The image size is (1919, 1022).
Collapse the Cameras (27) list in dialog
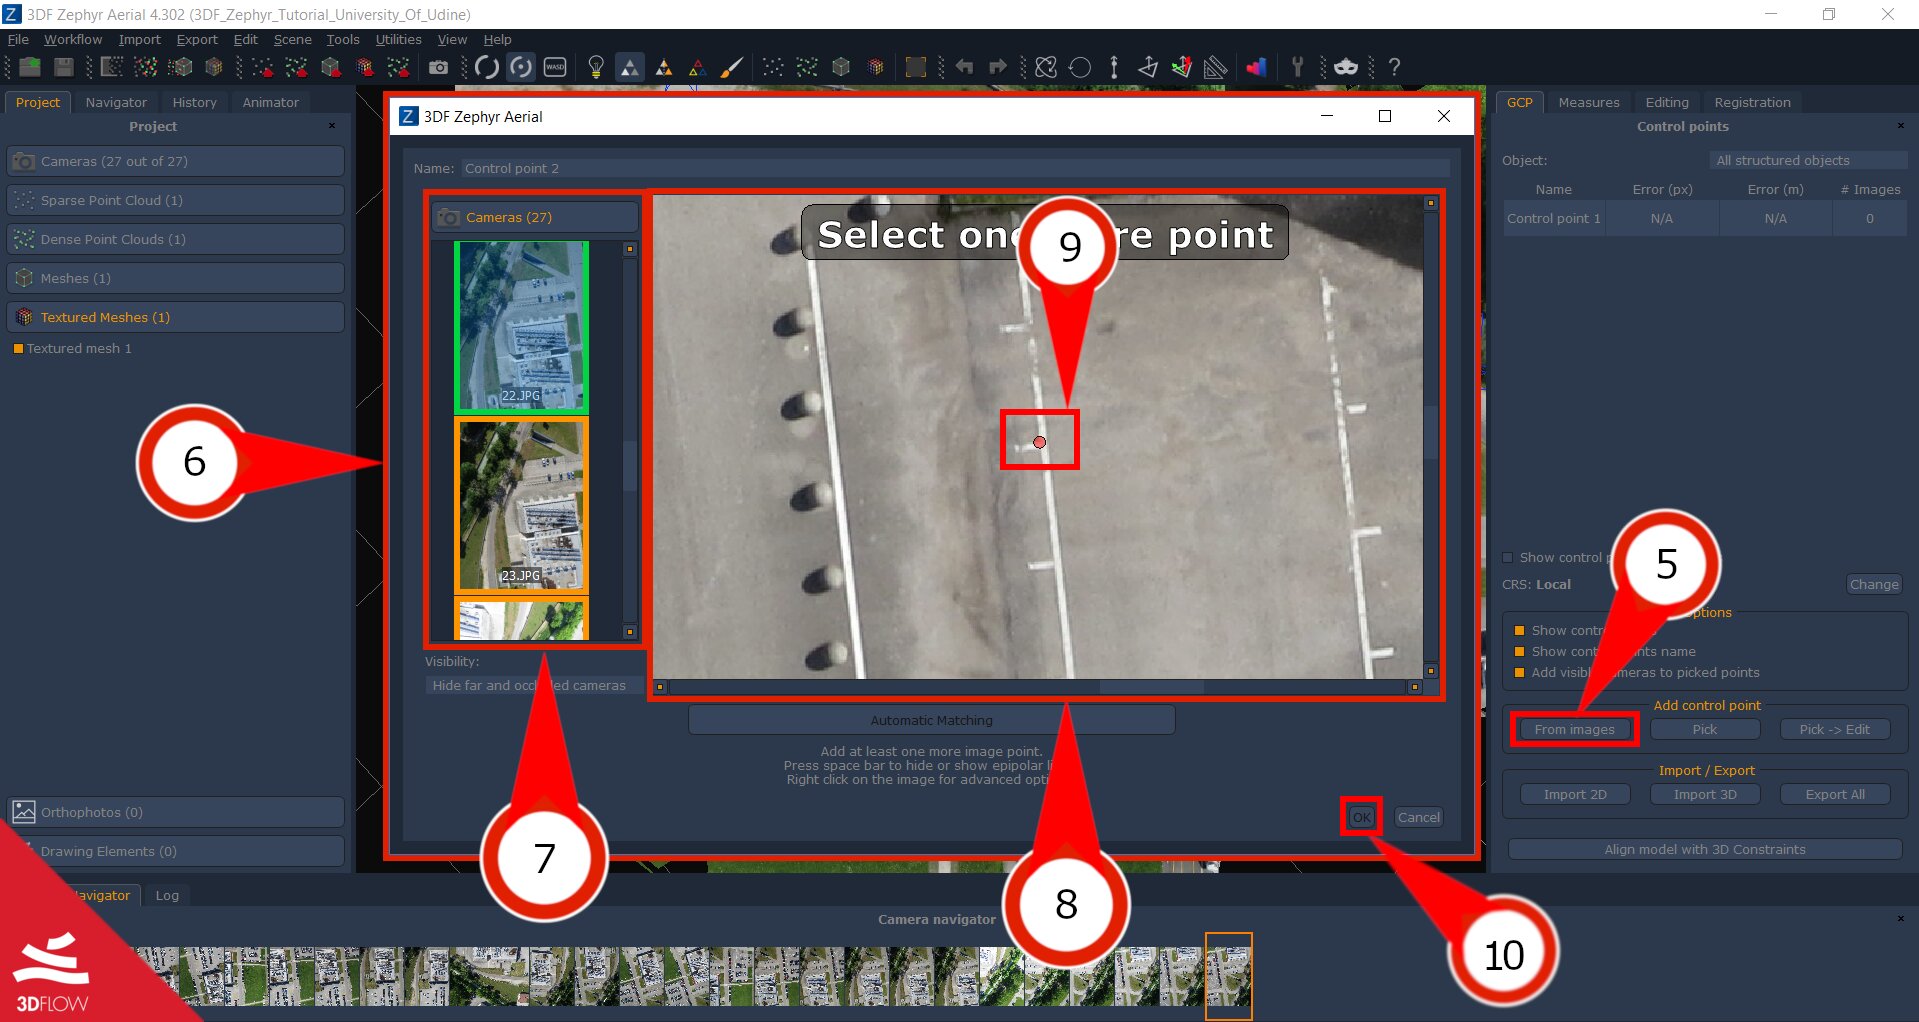535,217
